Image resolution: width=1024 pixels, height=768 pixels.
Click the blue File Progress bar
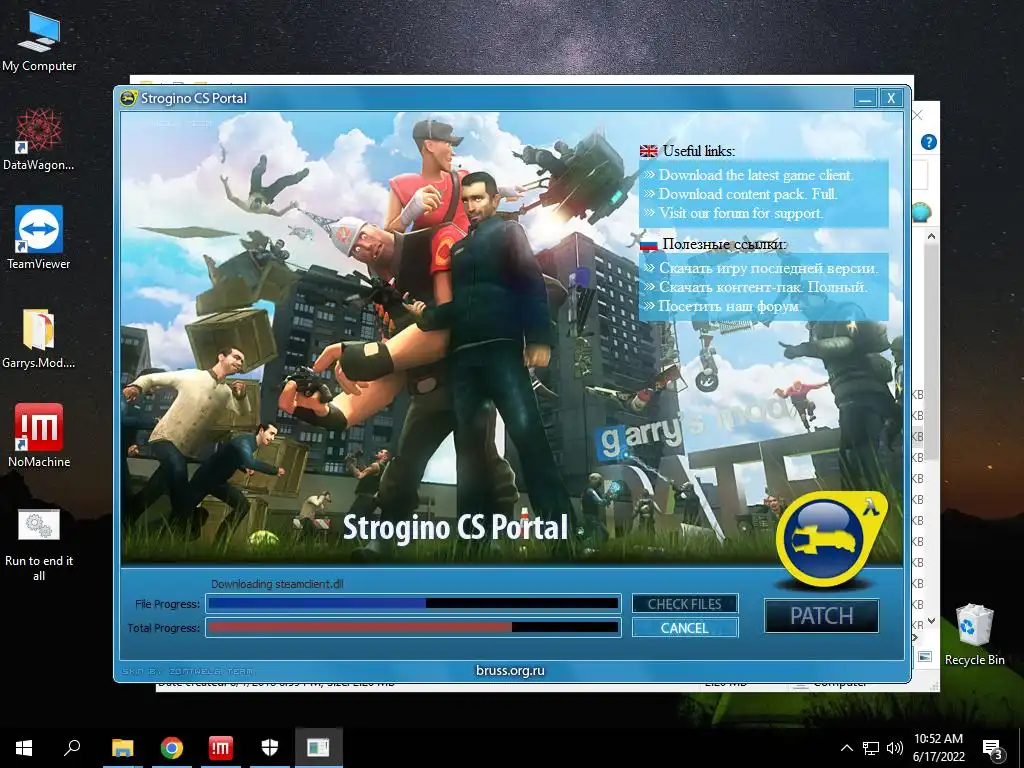[413, 603]
